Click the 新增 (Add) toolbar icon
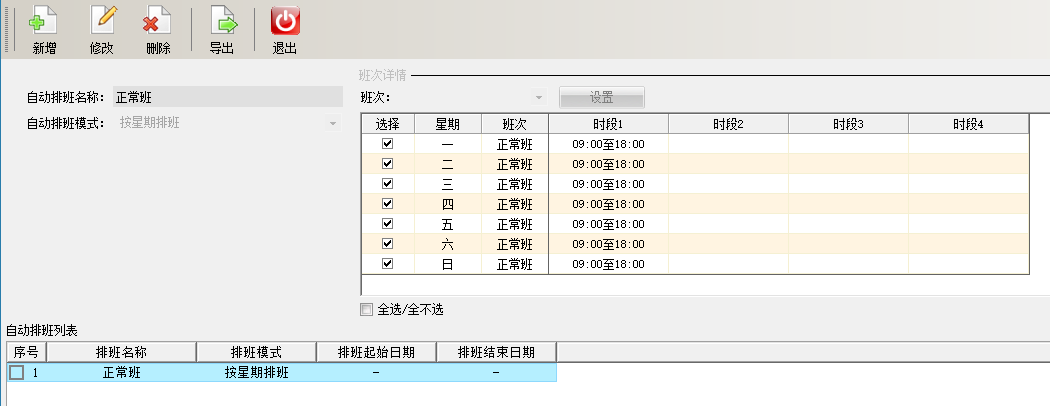Screen dimensions: 1050x406 coord(43,22)
